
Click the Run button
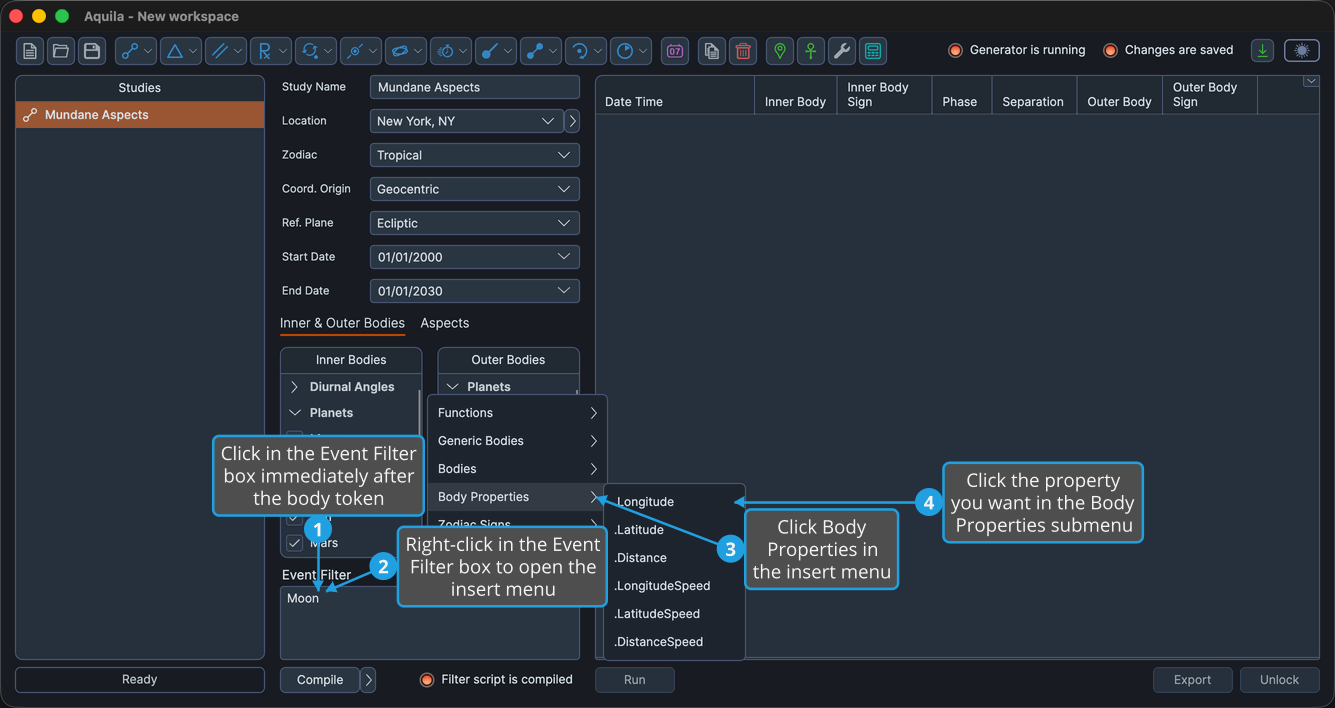point(635,680)
